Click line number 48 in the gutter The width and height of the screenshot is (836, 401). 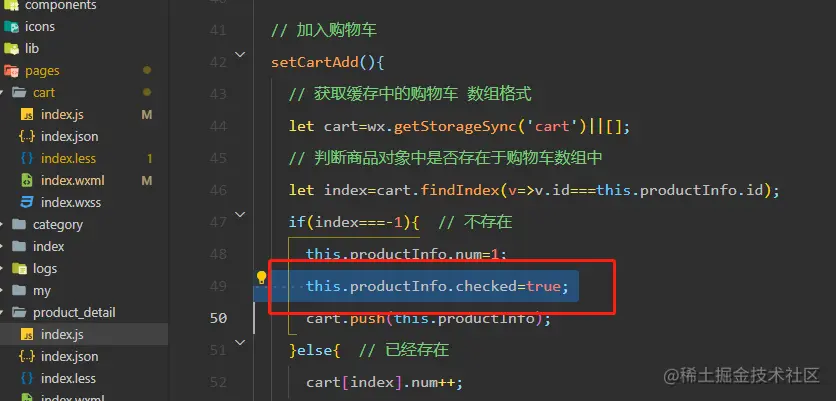tap(218, 254)
